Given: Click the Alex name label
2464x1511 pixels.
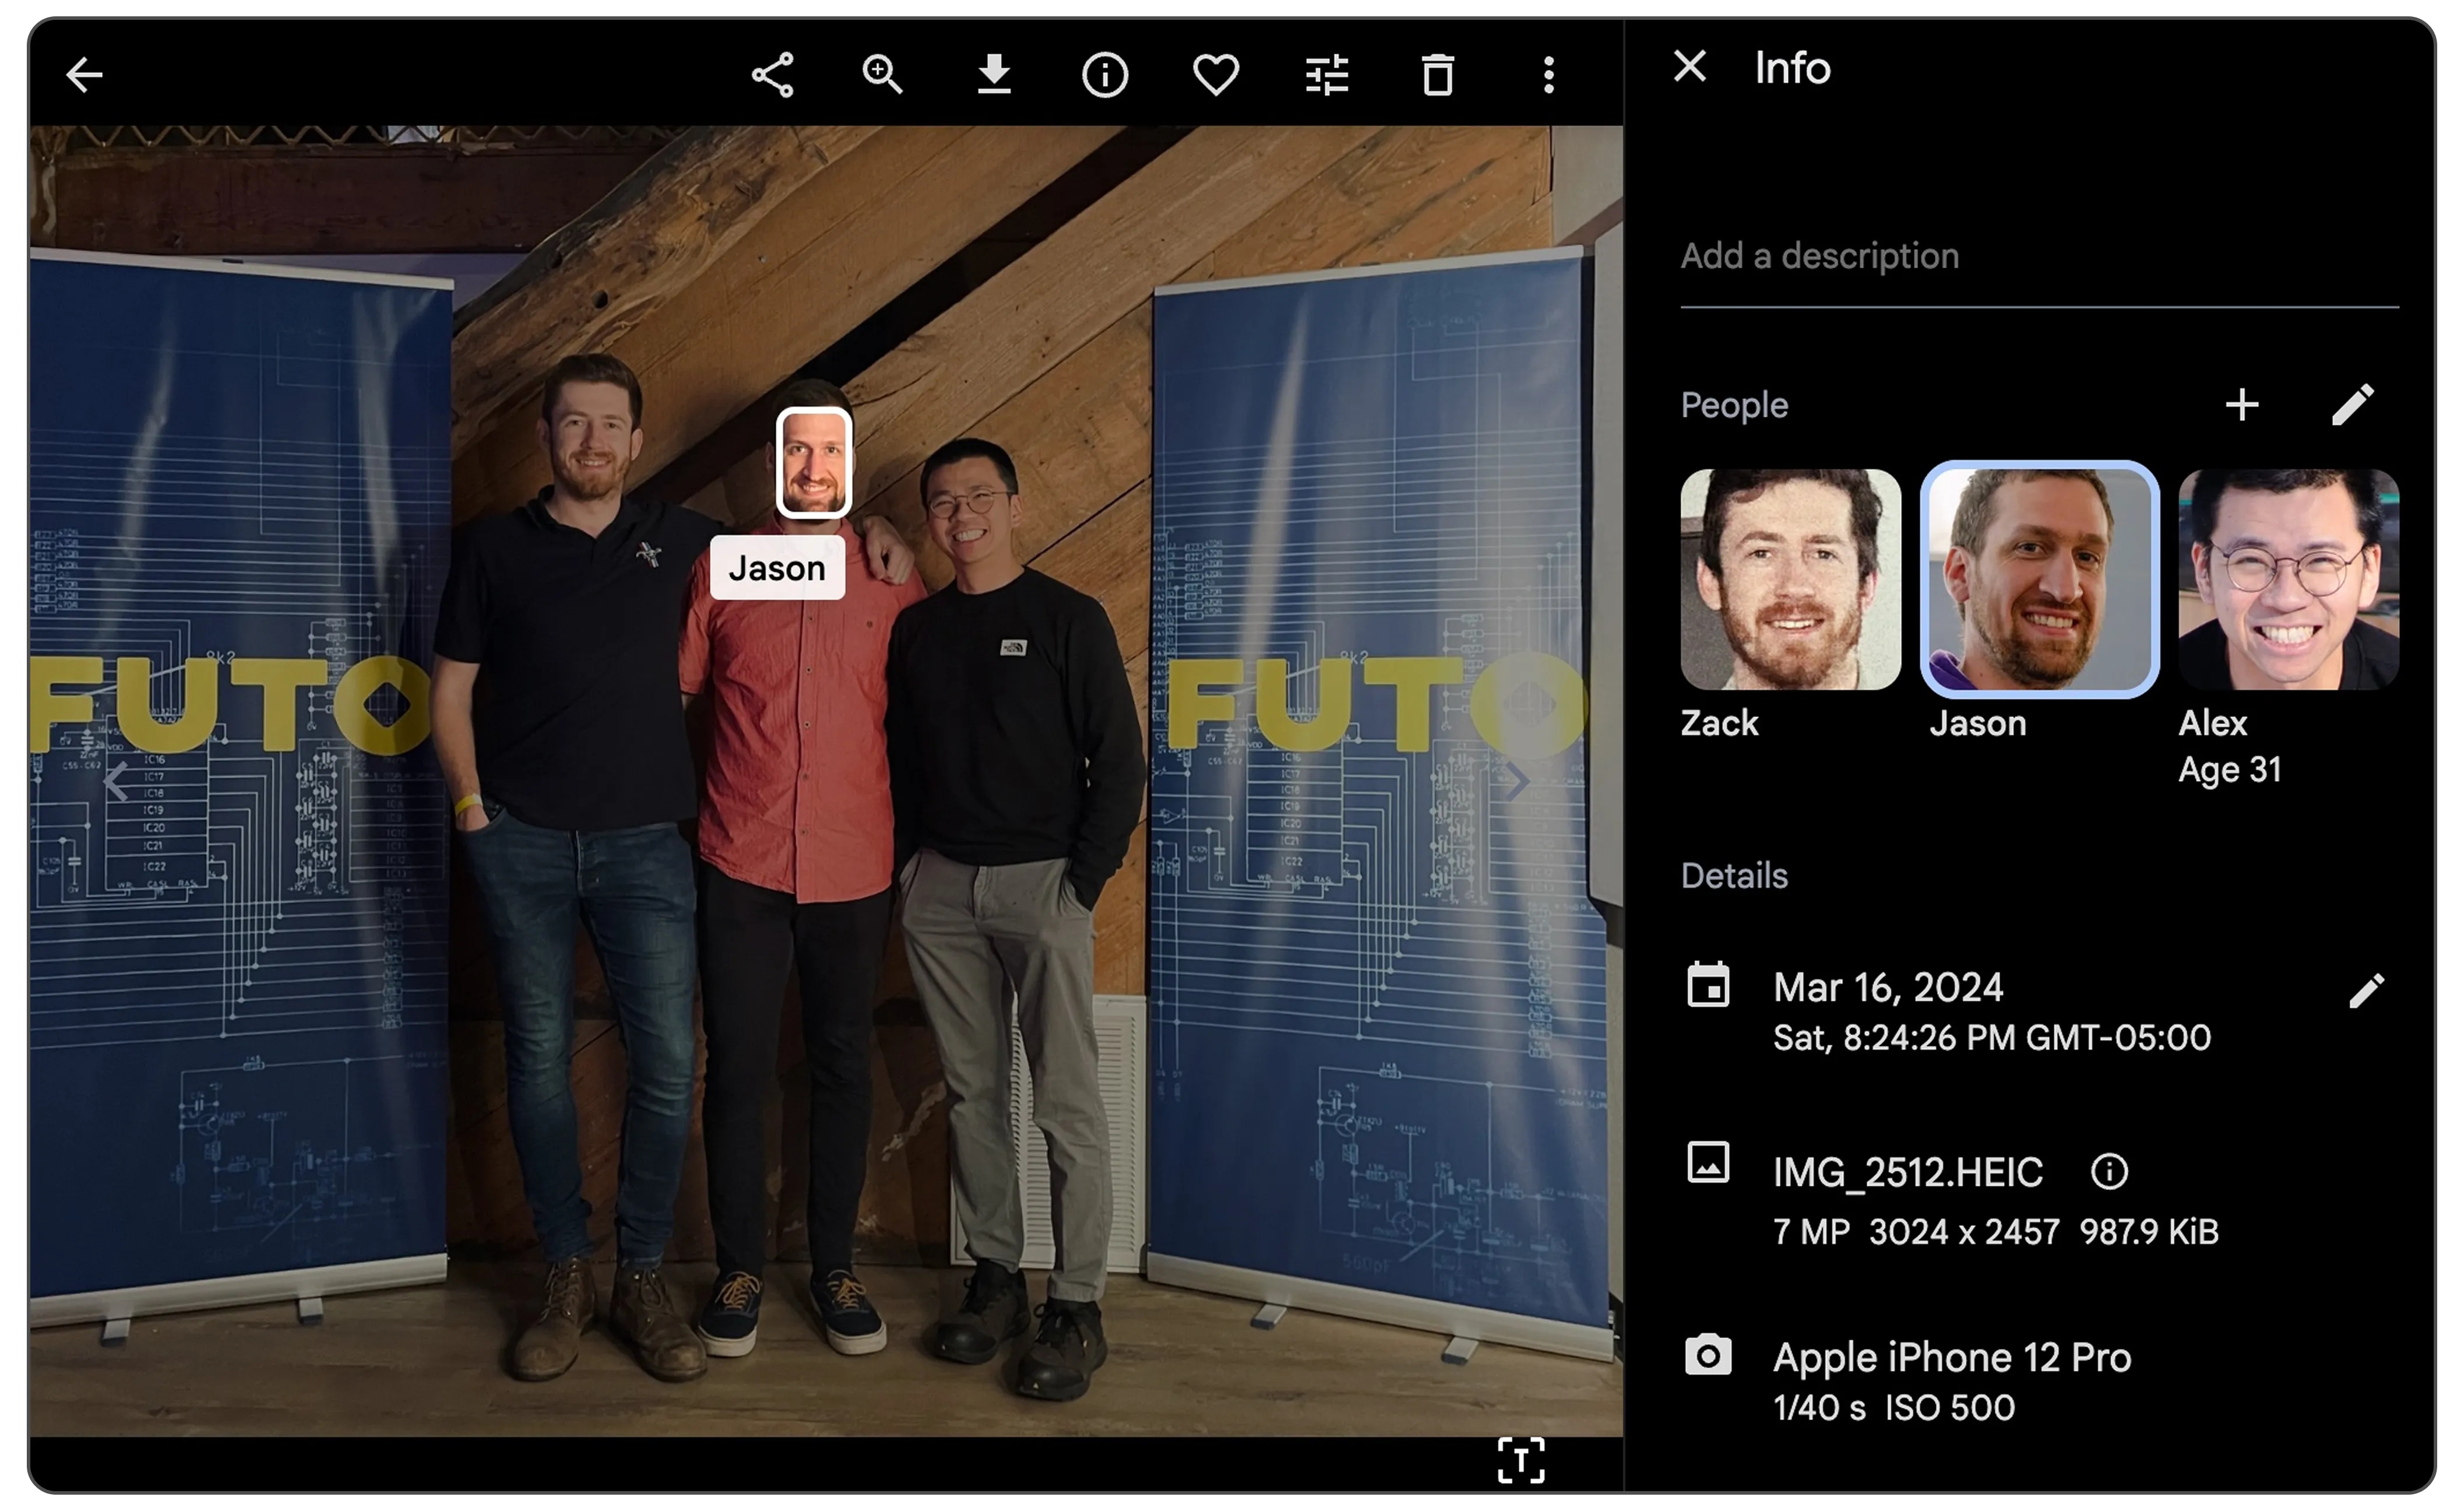Looking at the screenshot, I should click(2212, 723).
